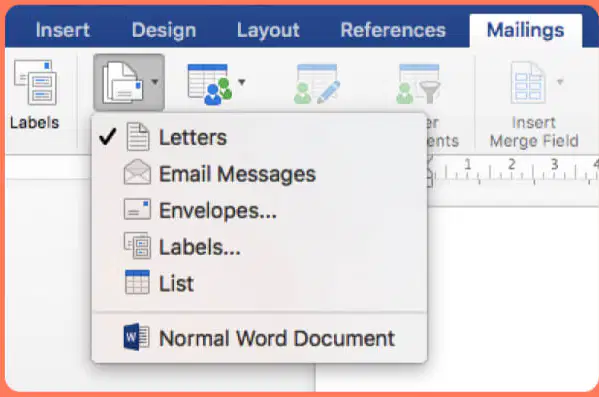Open the Layout ribbon tab

[x=268, y=30]
